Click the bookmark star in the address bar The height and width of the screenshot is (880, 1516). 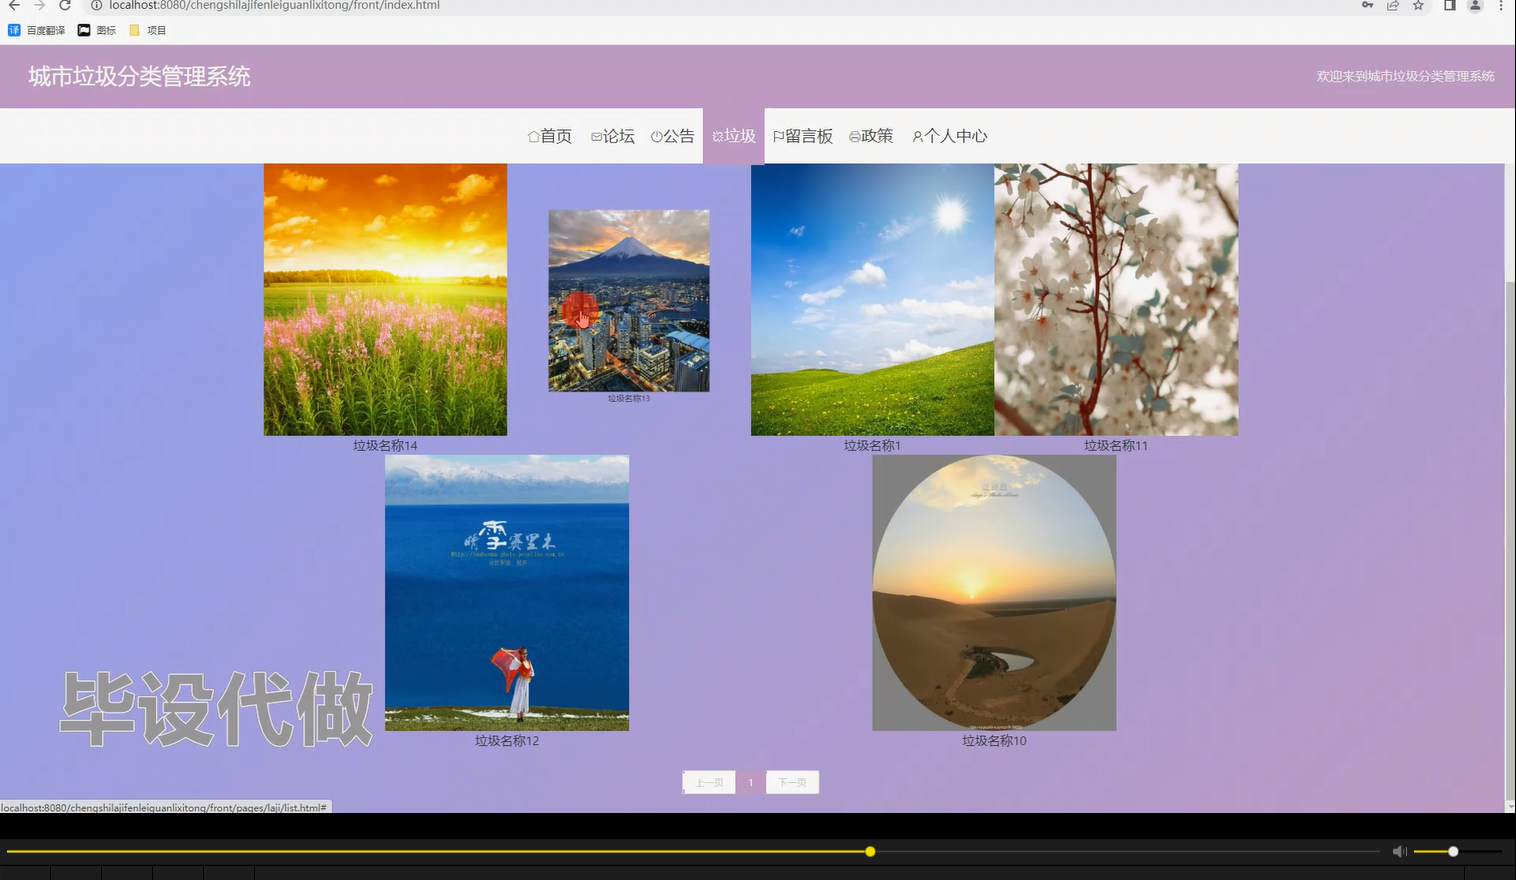click(1416, 6)
